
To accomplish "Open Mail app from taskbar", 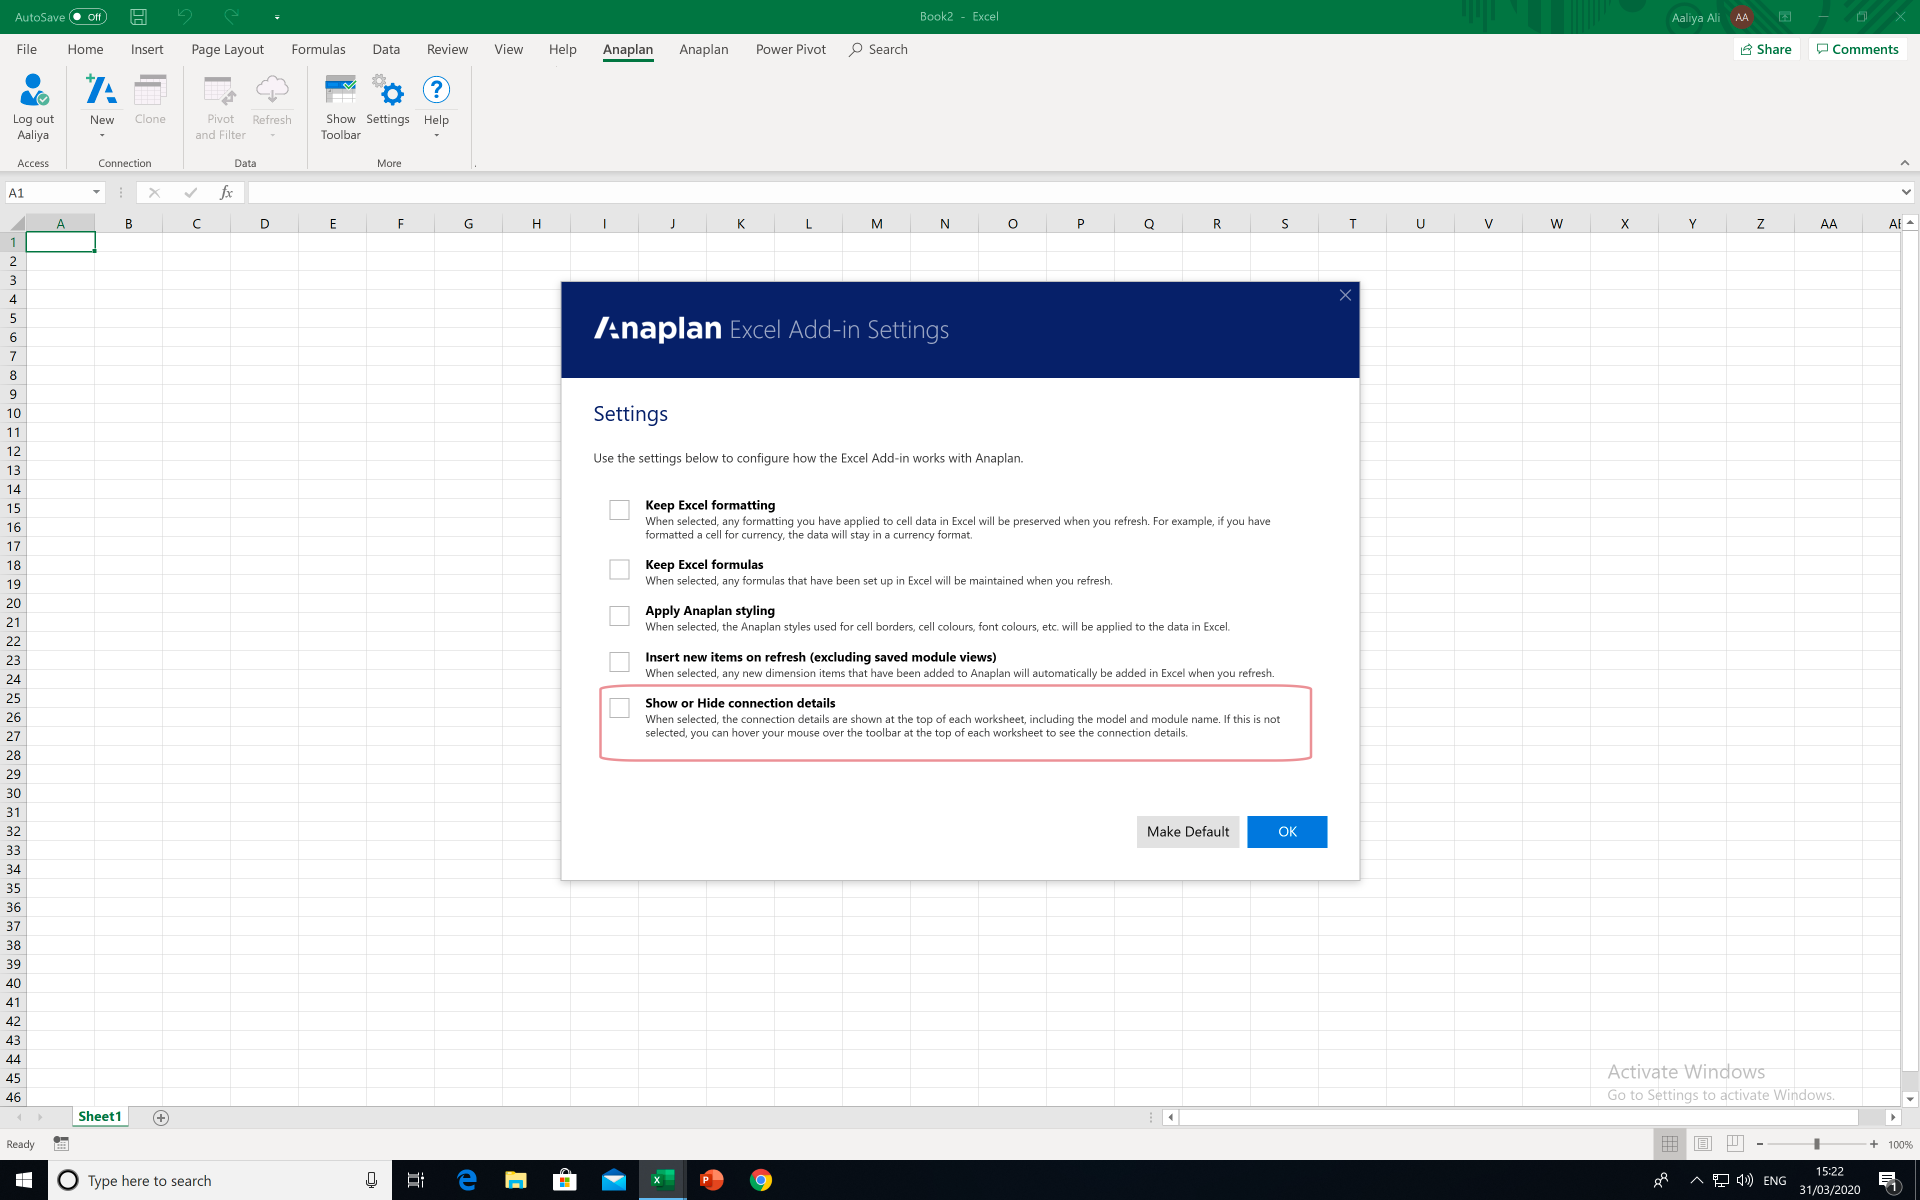I will pyautogui.click(x=613, y=1180).
